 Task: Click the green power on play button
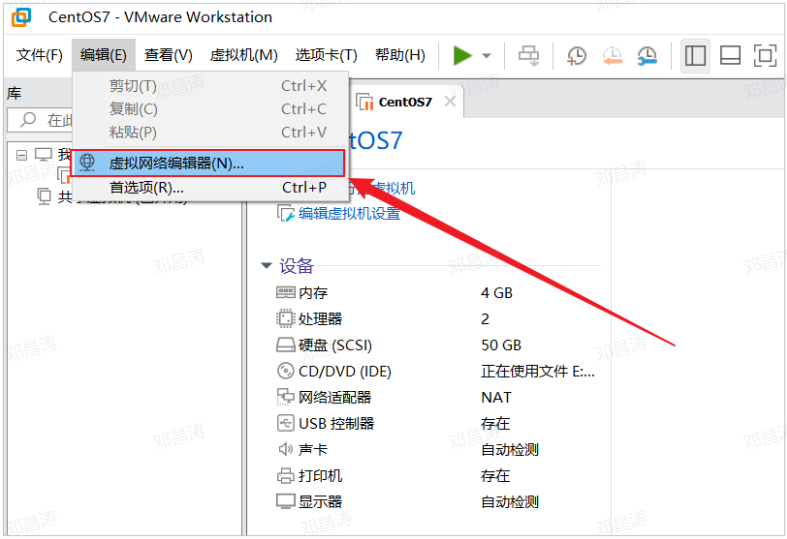coord(462,56)
